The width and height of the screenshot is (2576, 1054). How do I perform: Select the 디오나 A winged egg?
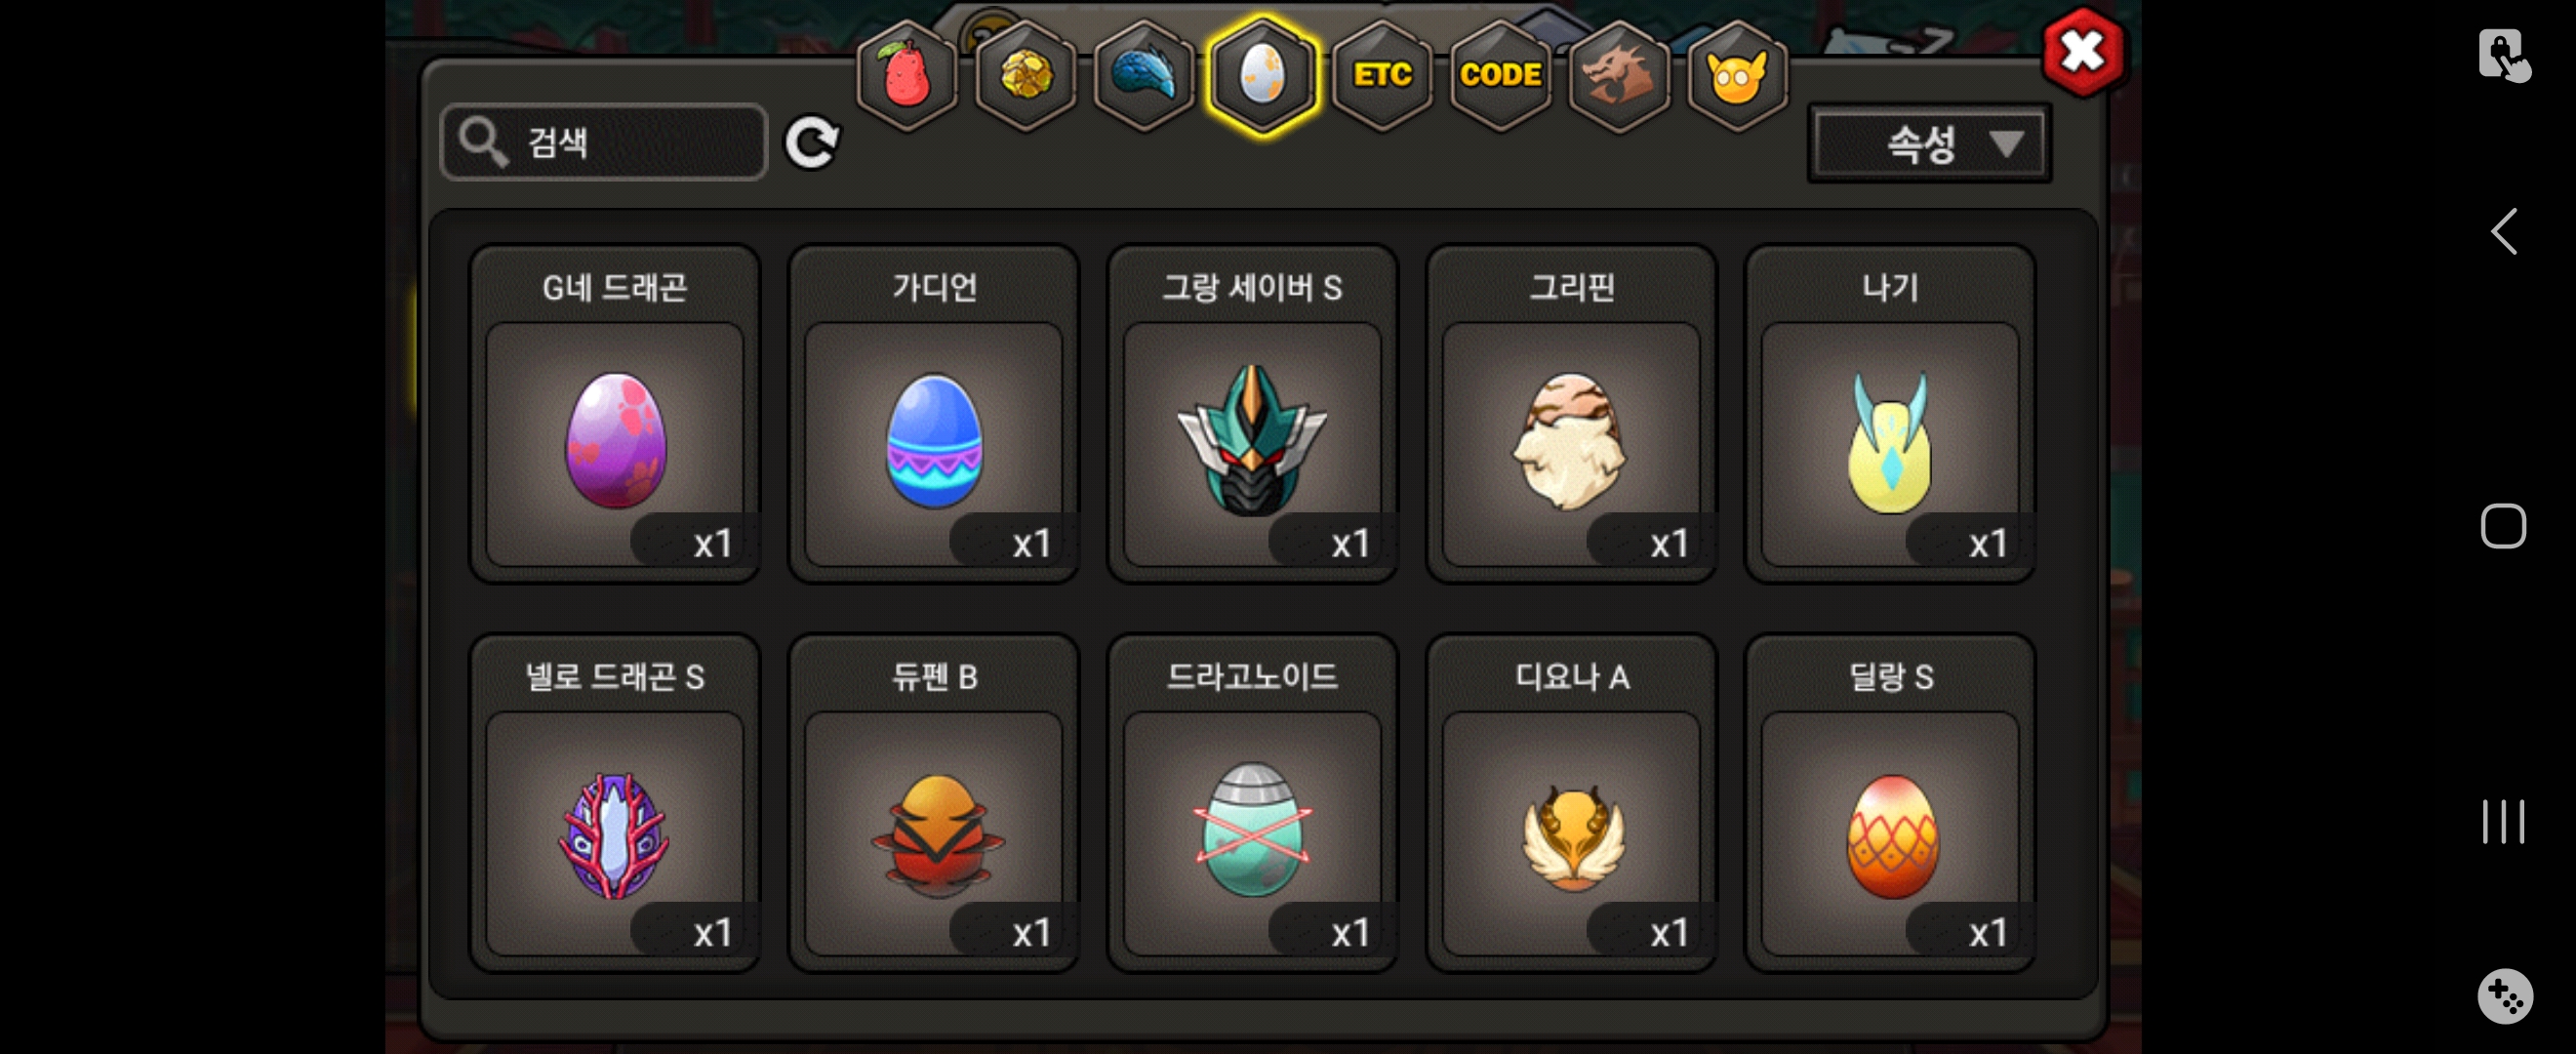1571,802
